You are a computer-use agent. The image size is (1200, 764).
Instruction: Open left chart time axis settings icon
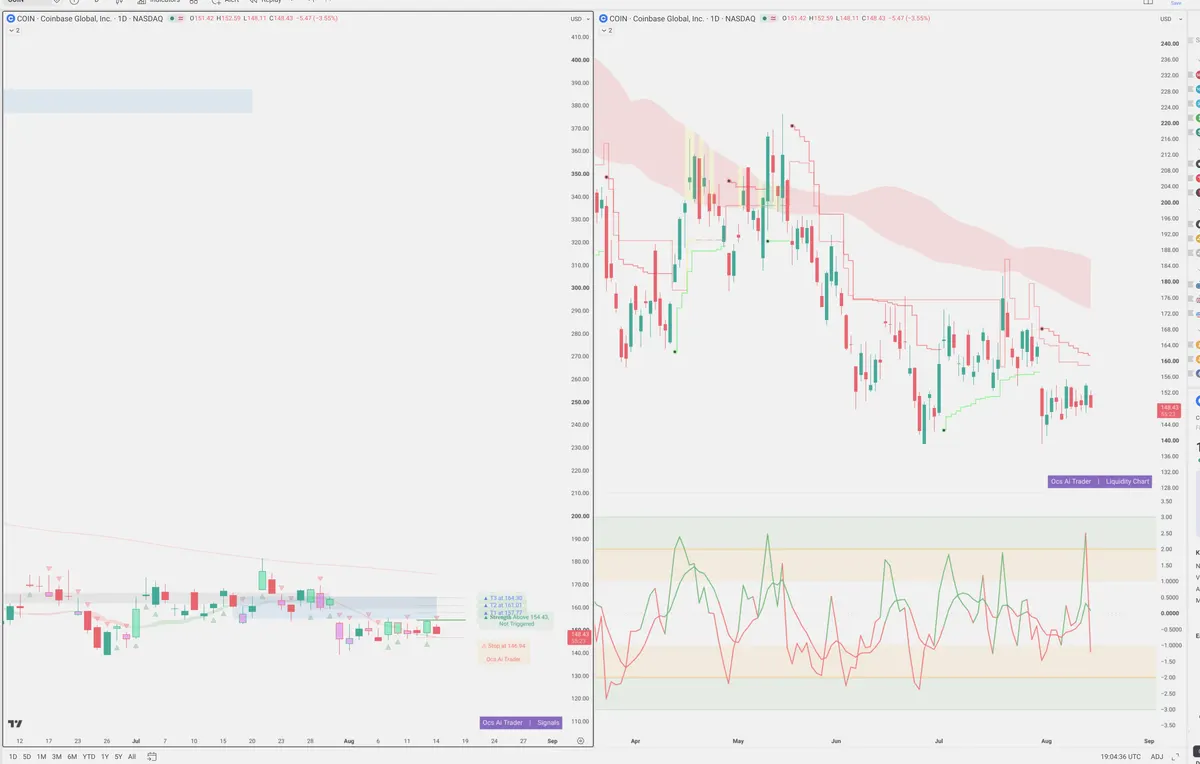click(x=580, y=741)
